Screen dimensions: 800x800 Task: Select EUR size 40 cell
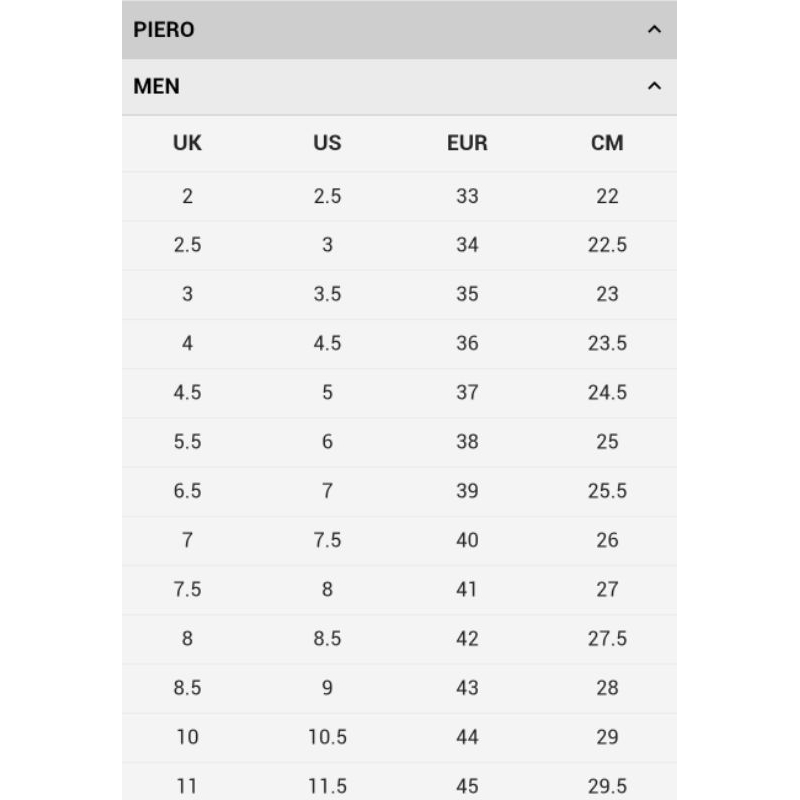[467, 540]
